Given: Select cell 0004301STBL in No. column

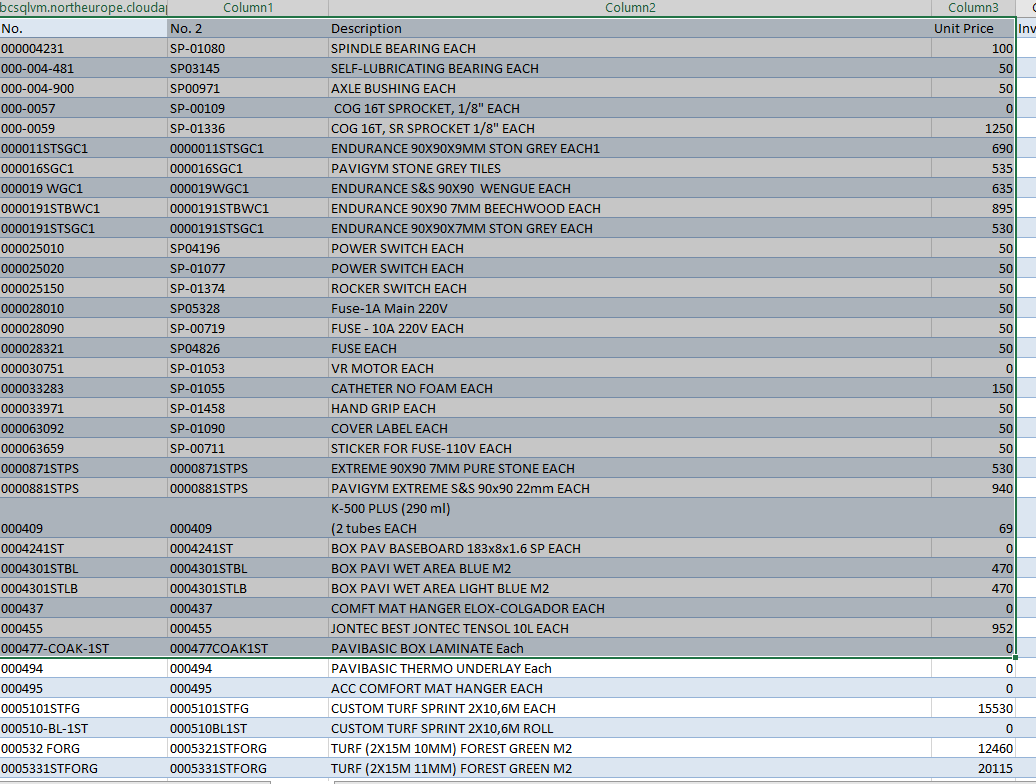Looking at the screenshot, I should [83, 568].
